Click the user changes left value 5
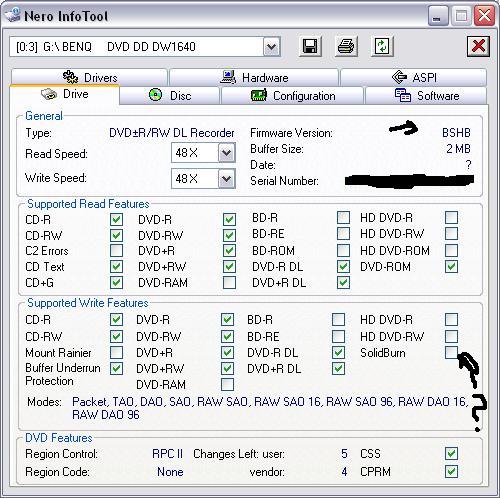Viewport: 500px width, 498px height. click(344, 454)
